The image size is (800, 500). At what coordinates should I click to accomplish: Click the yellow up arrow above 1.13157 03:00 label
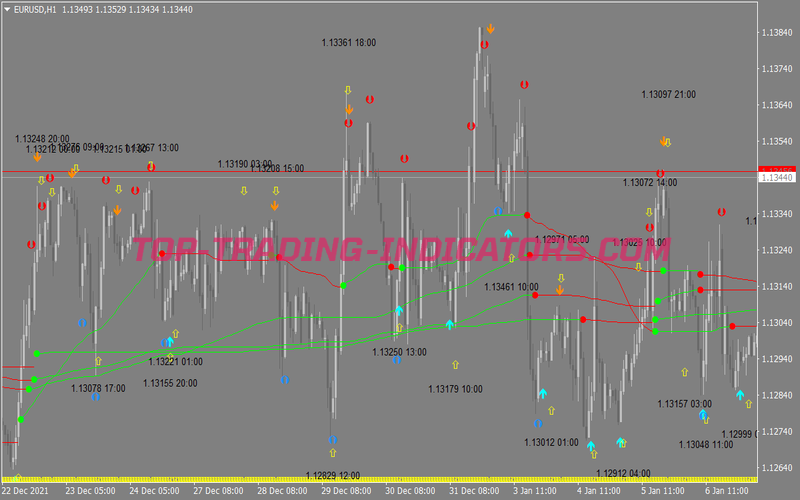[685, 372]
